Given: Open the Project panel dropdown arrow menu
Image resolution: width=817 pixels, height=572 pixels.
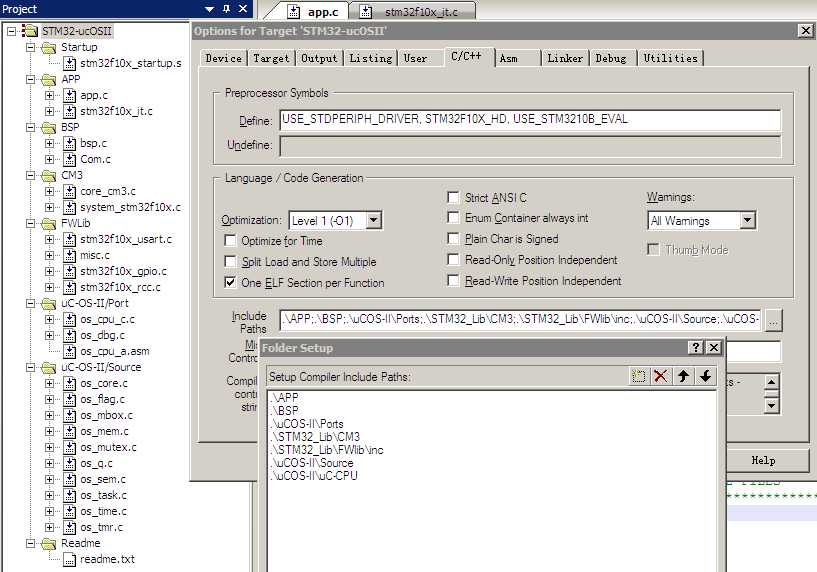Looking at the screenshot, I should tap(209, 9).
